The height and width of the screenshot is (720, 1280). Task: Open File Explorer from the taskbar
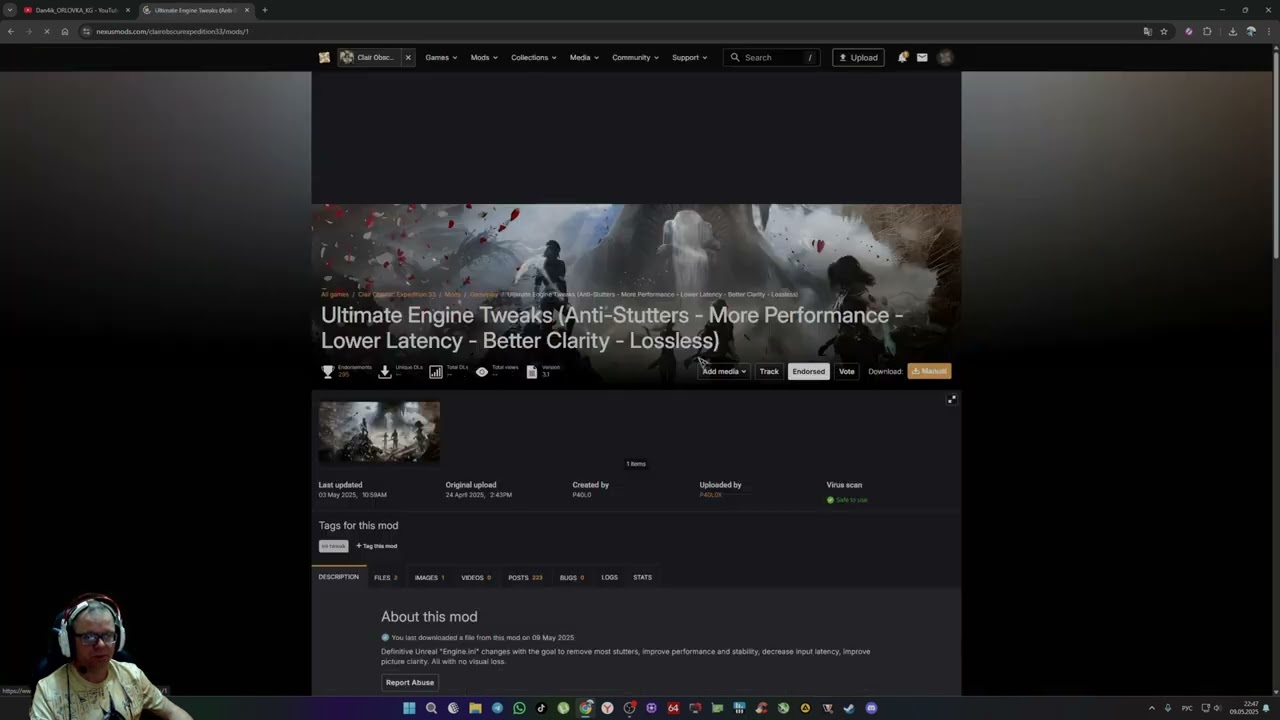click(x=475, y=708)
